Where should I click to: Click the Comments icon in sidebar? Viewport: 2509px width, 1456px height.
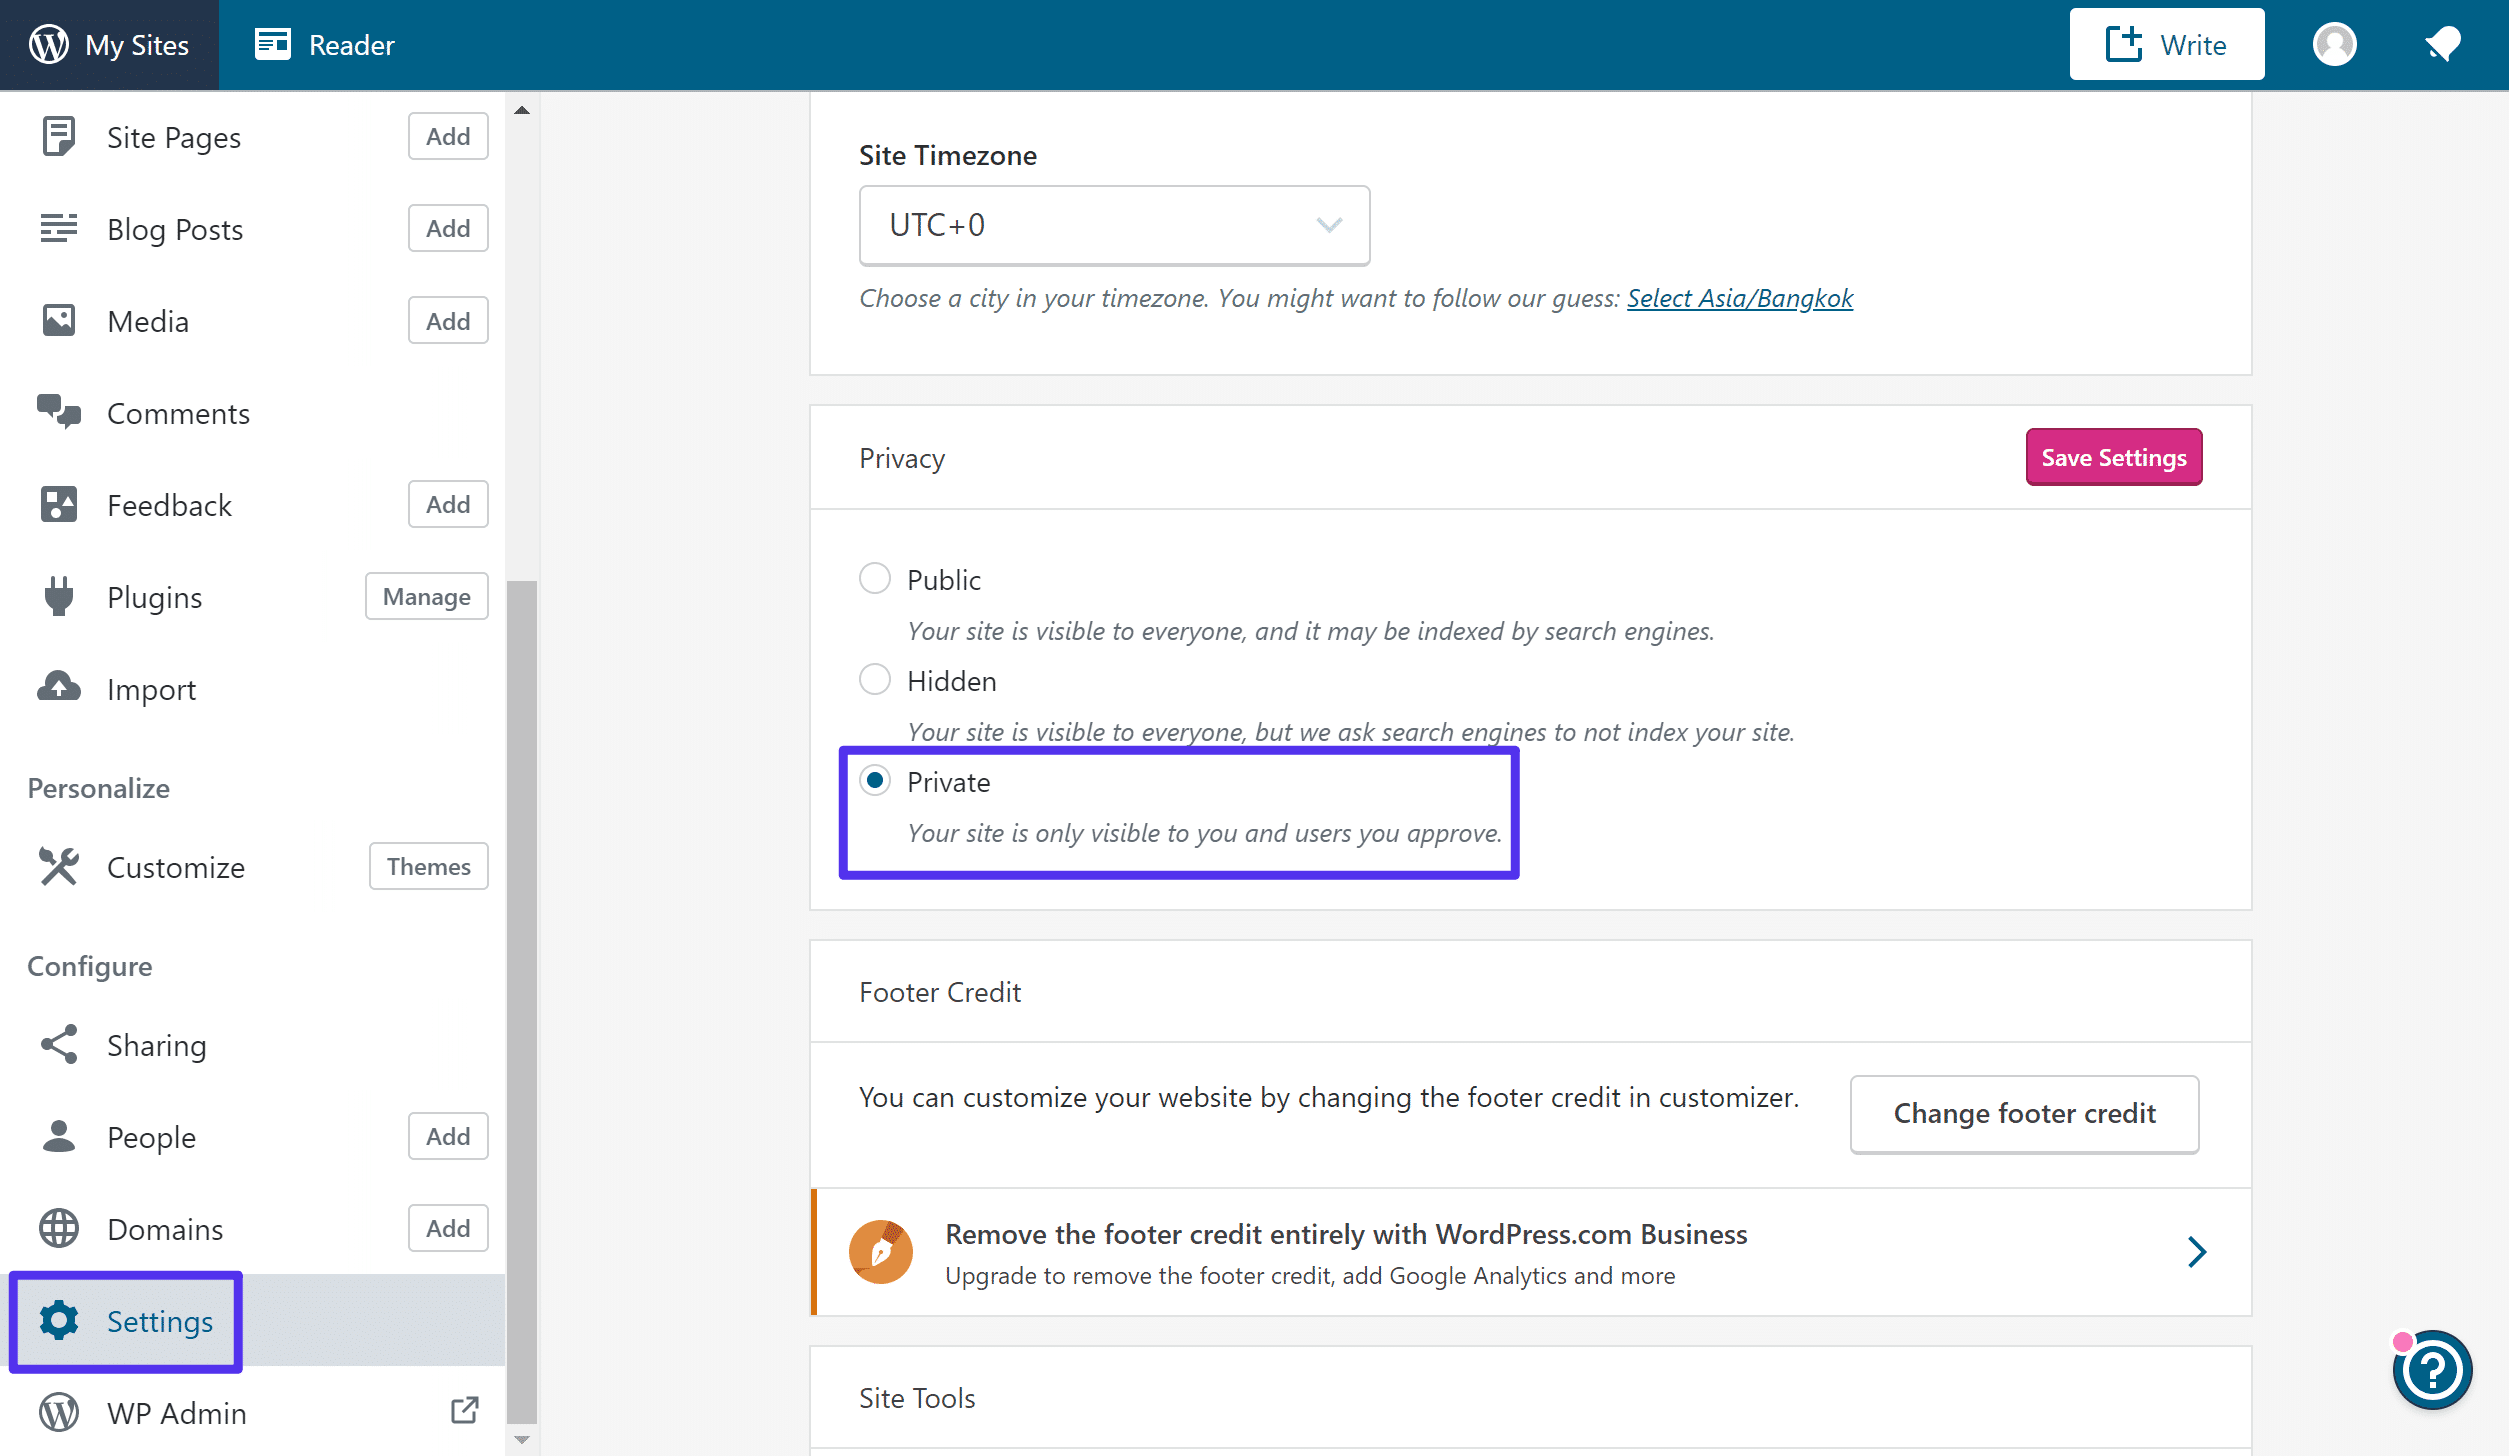[59, 413]
